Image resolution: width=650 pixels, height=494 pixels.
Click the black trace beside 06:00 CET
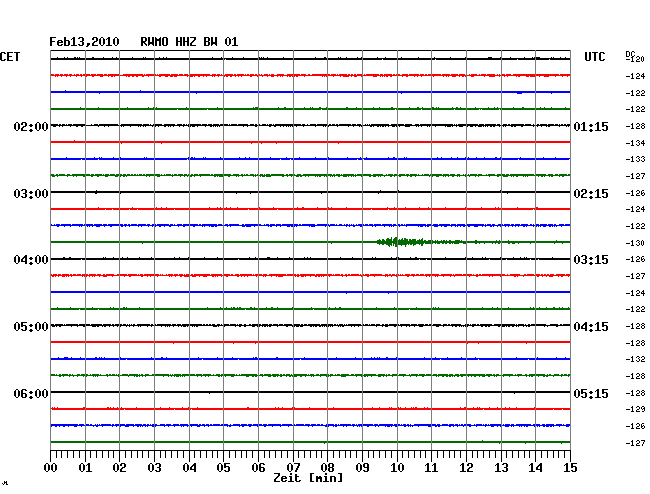pos(310,392)
